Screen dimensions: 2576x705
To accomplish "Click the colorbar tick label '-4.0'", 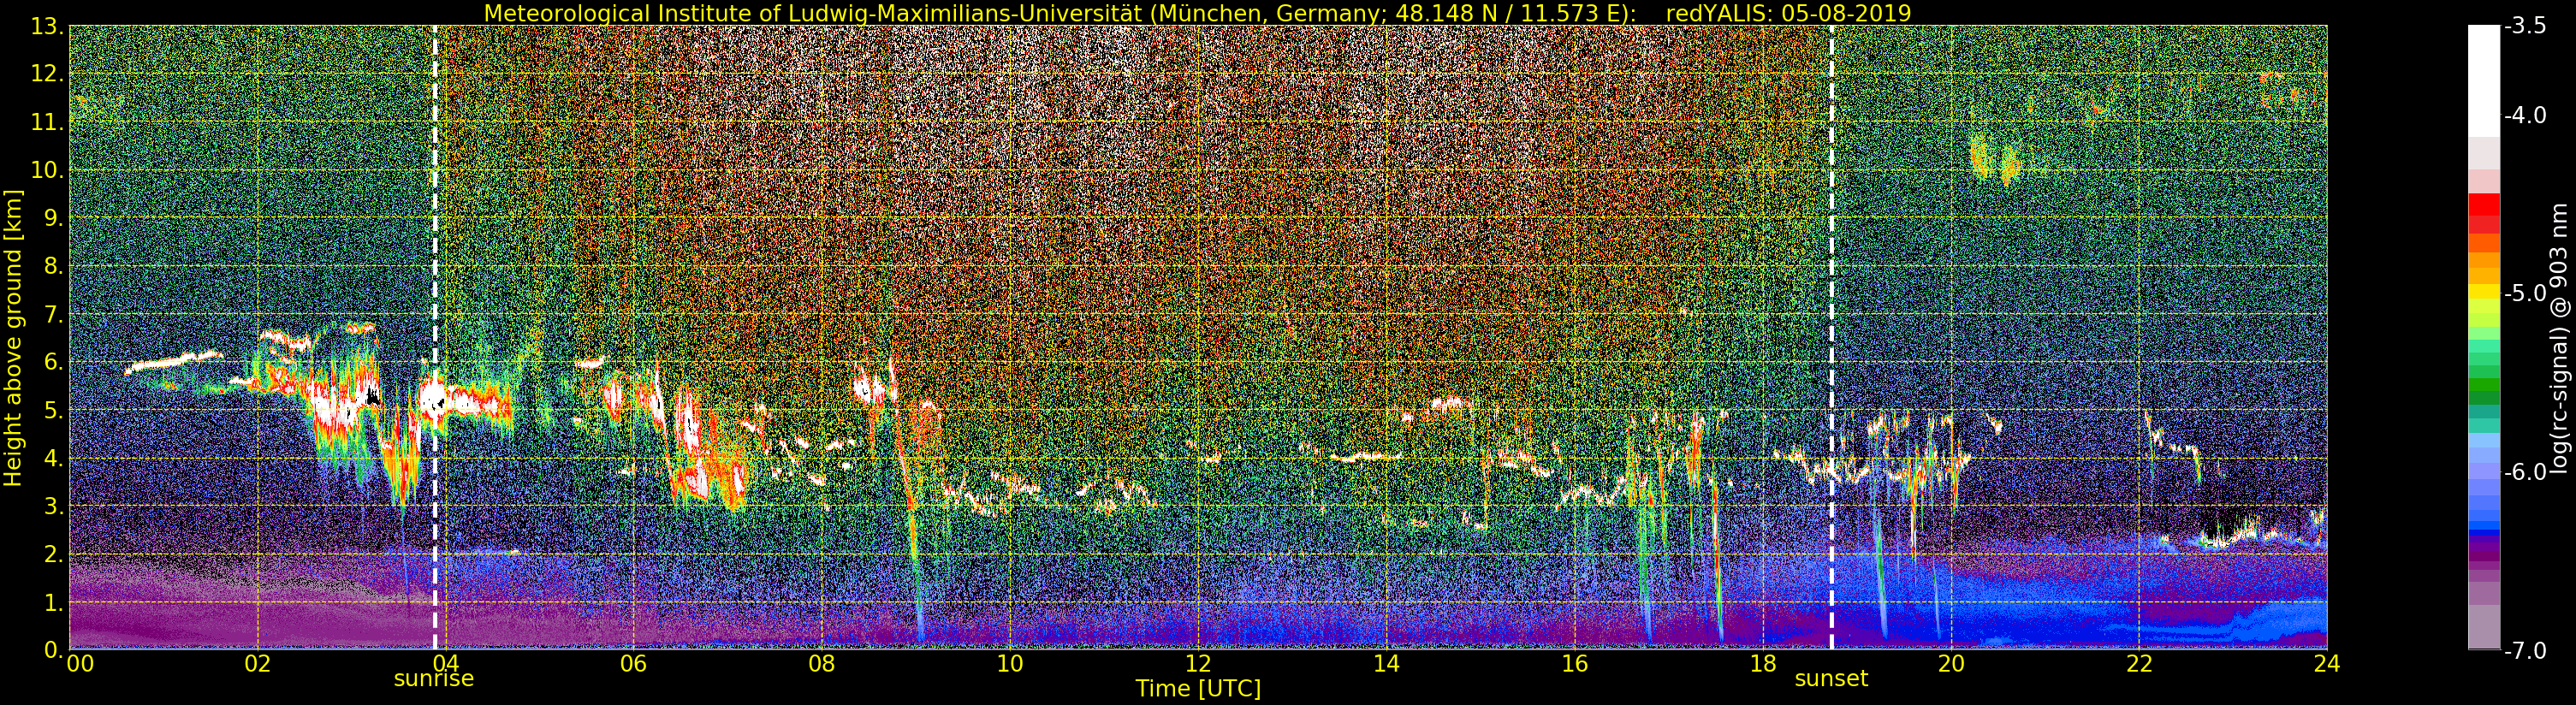I will click(x=2525, y=116).
